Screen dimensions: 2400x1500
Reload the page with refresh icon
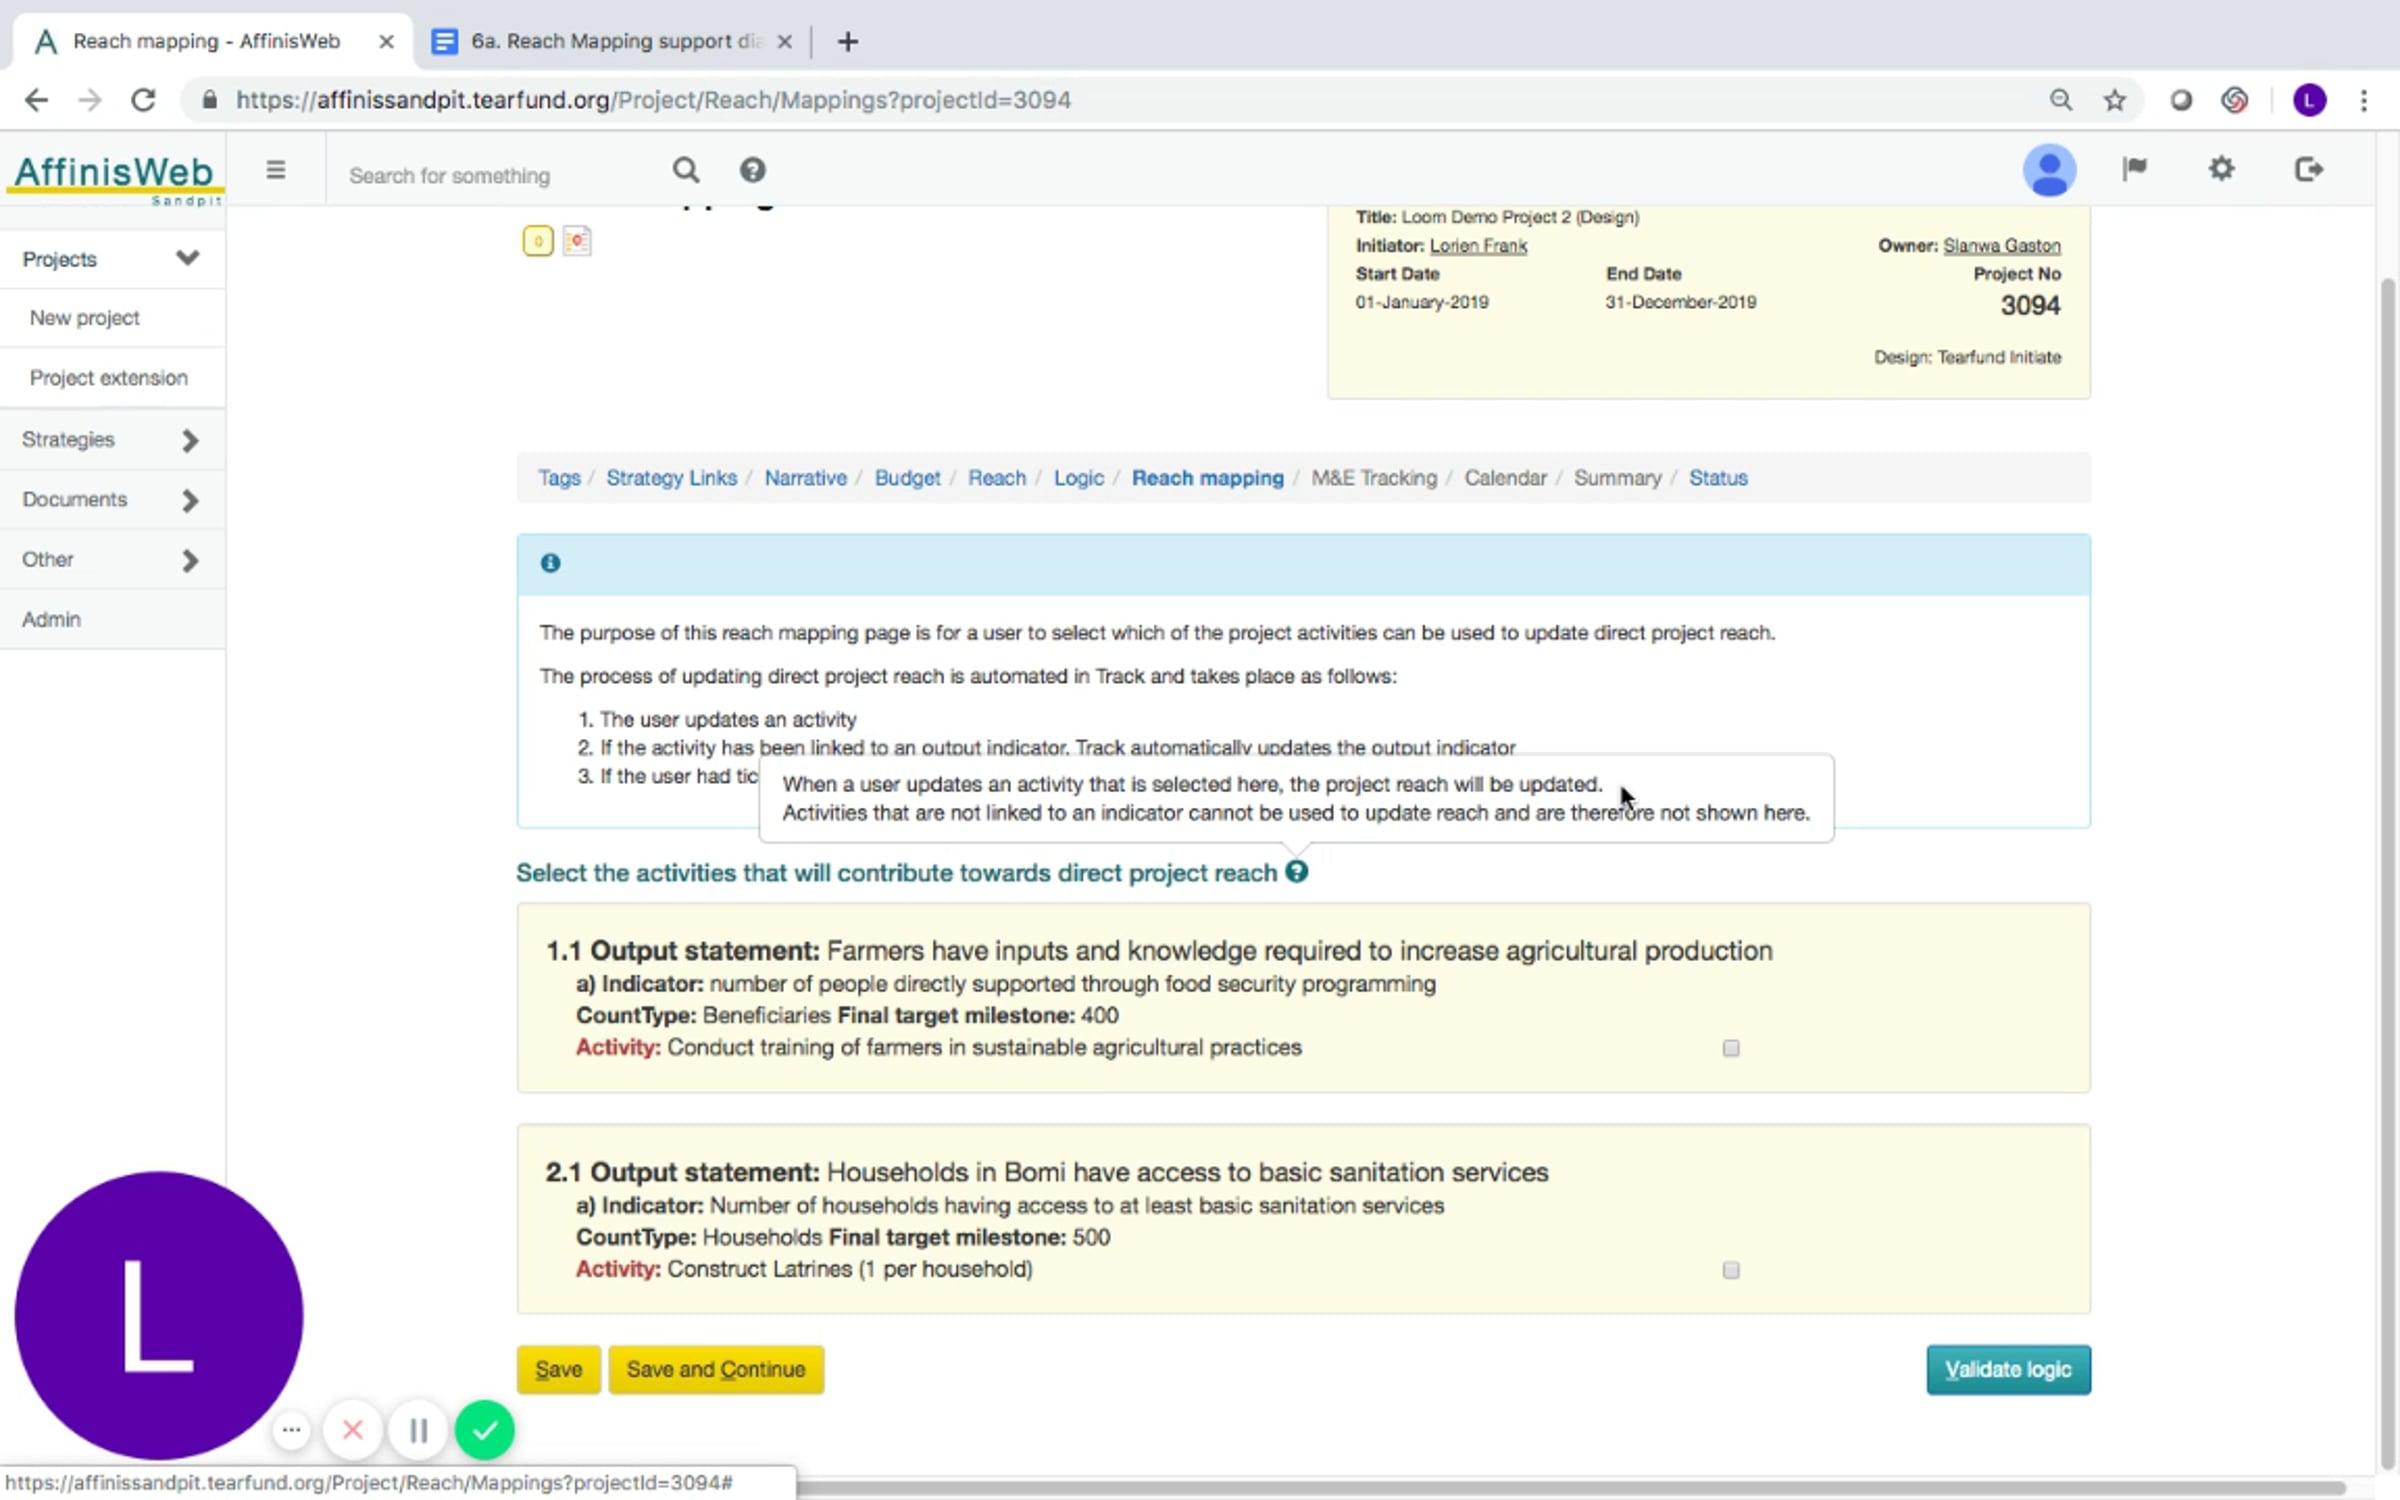pos(143,100)
